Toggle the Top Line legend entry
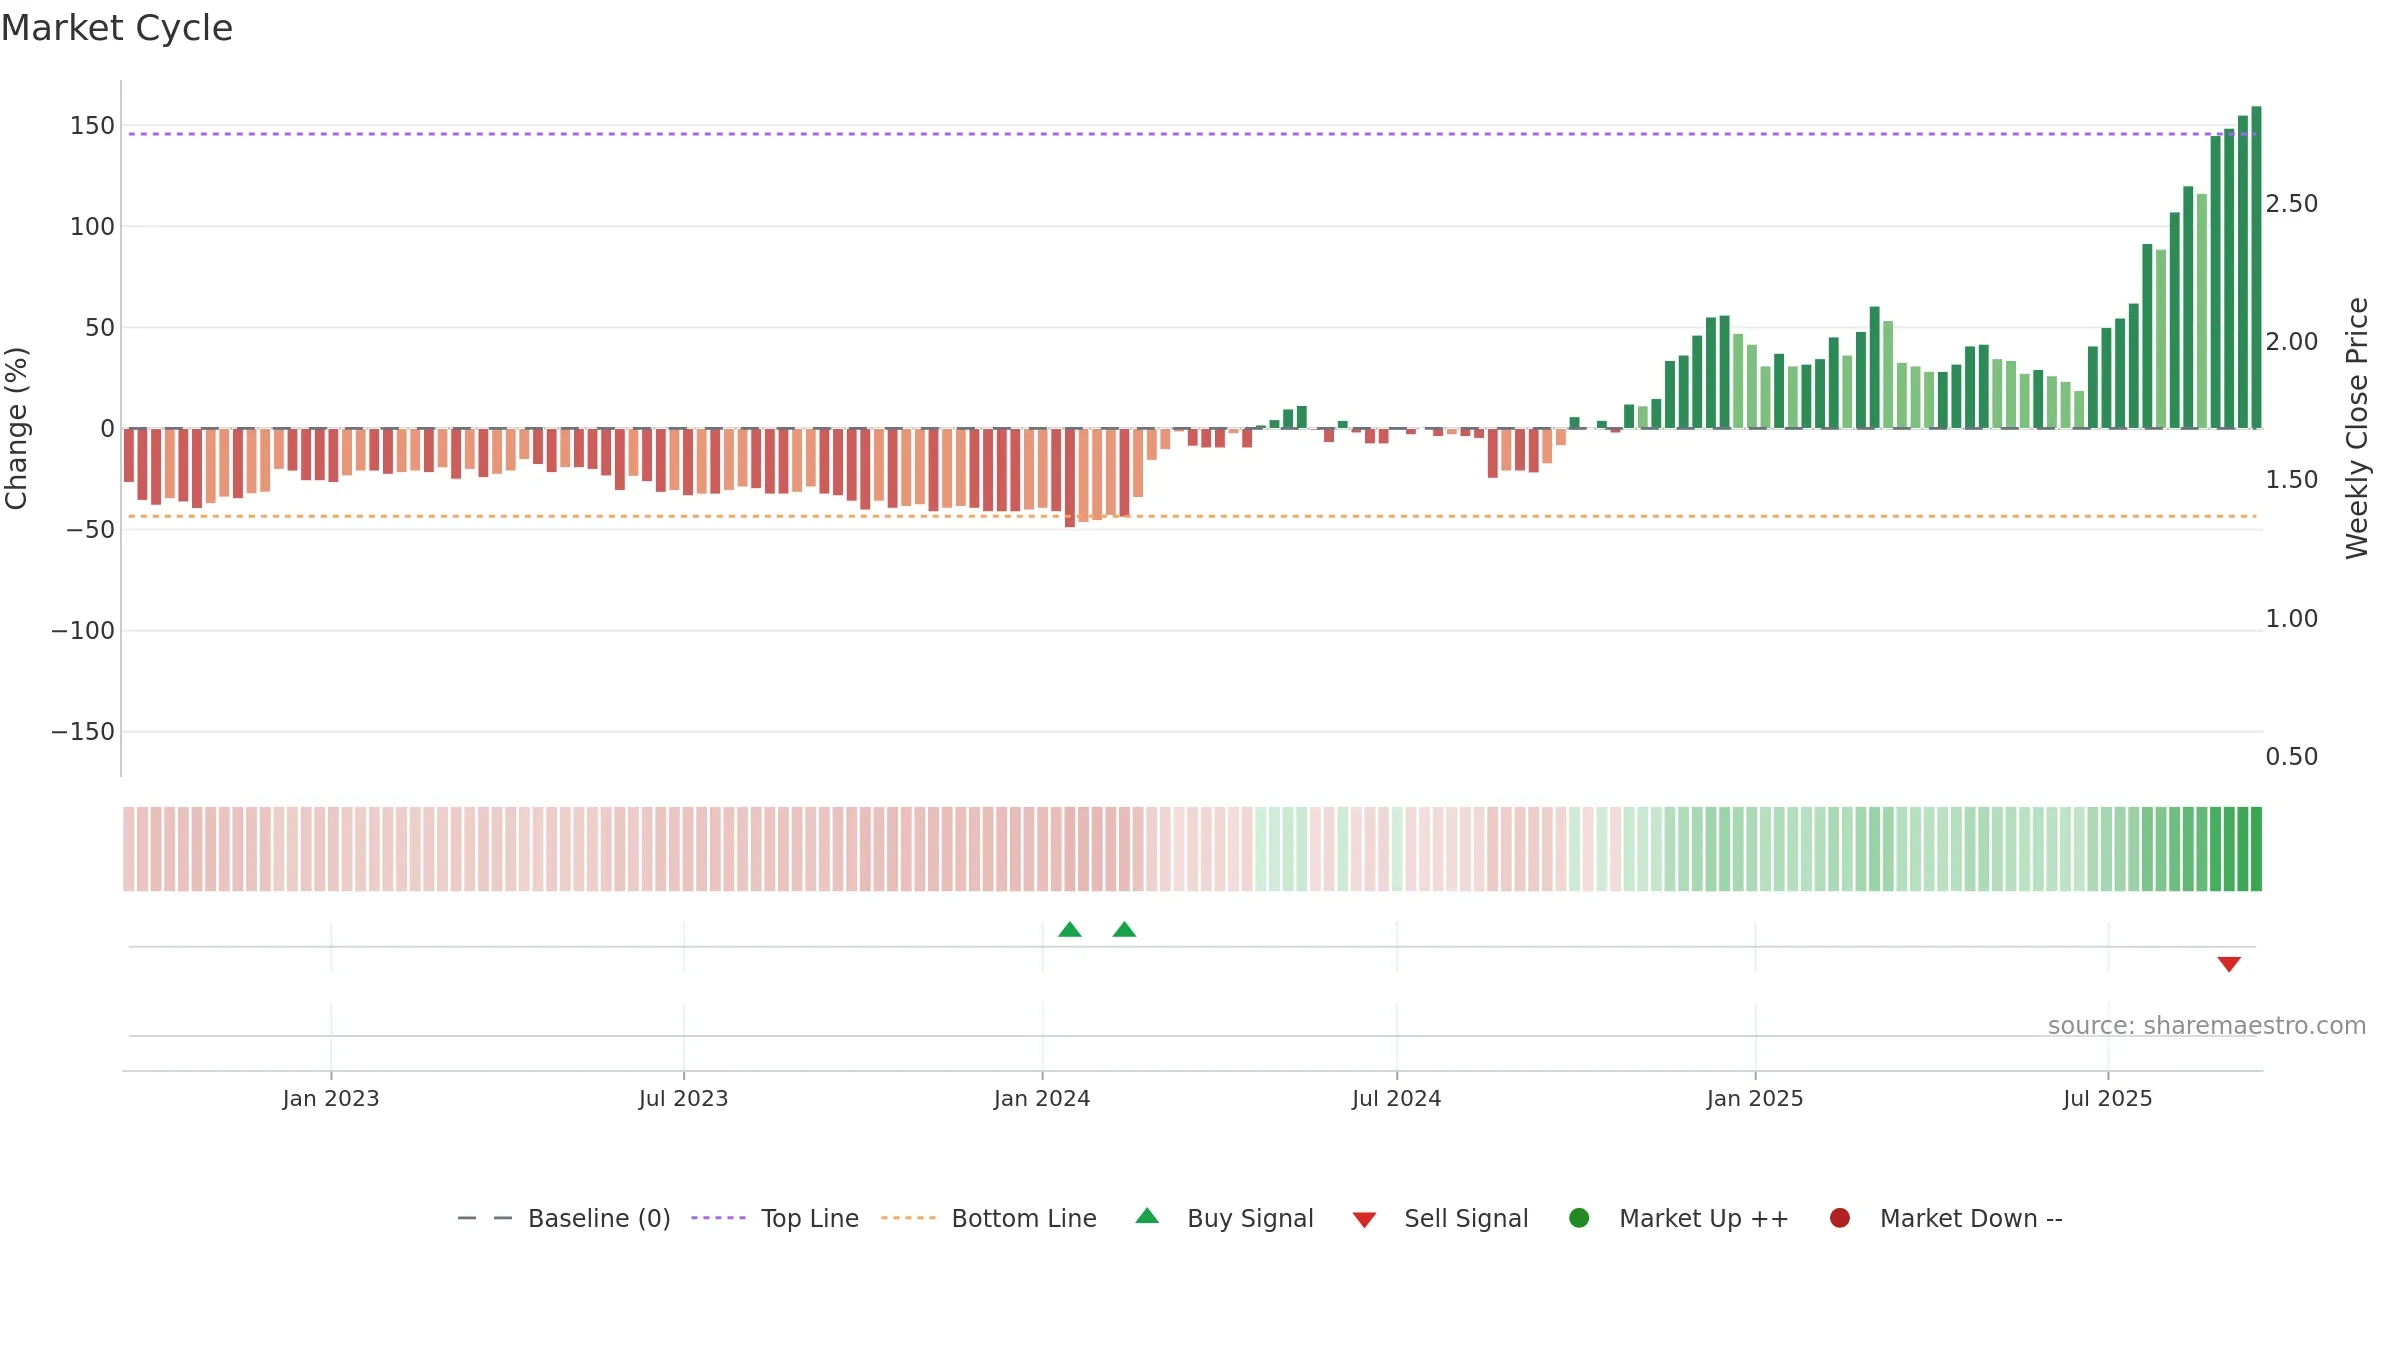This screenshot has width=2400, height=1350. [775, 1218]
